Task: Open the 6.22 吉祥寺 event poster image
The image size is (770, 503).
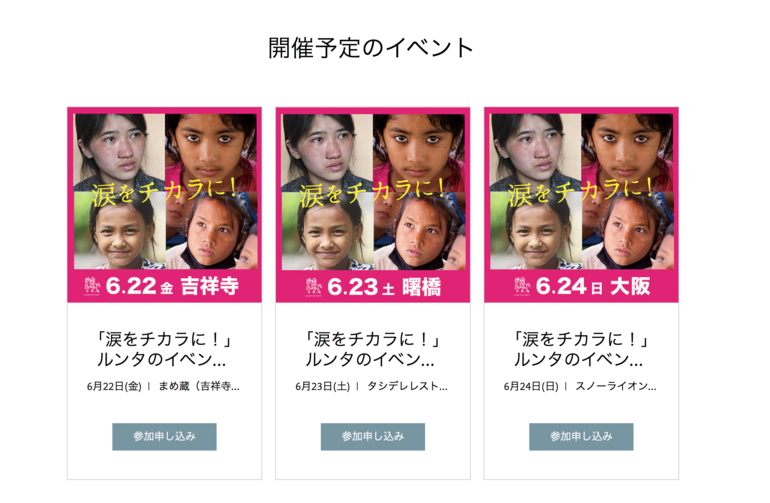Action: coord(165,205)
